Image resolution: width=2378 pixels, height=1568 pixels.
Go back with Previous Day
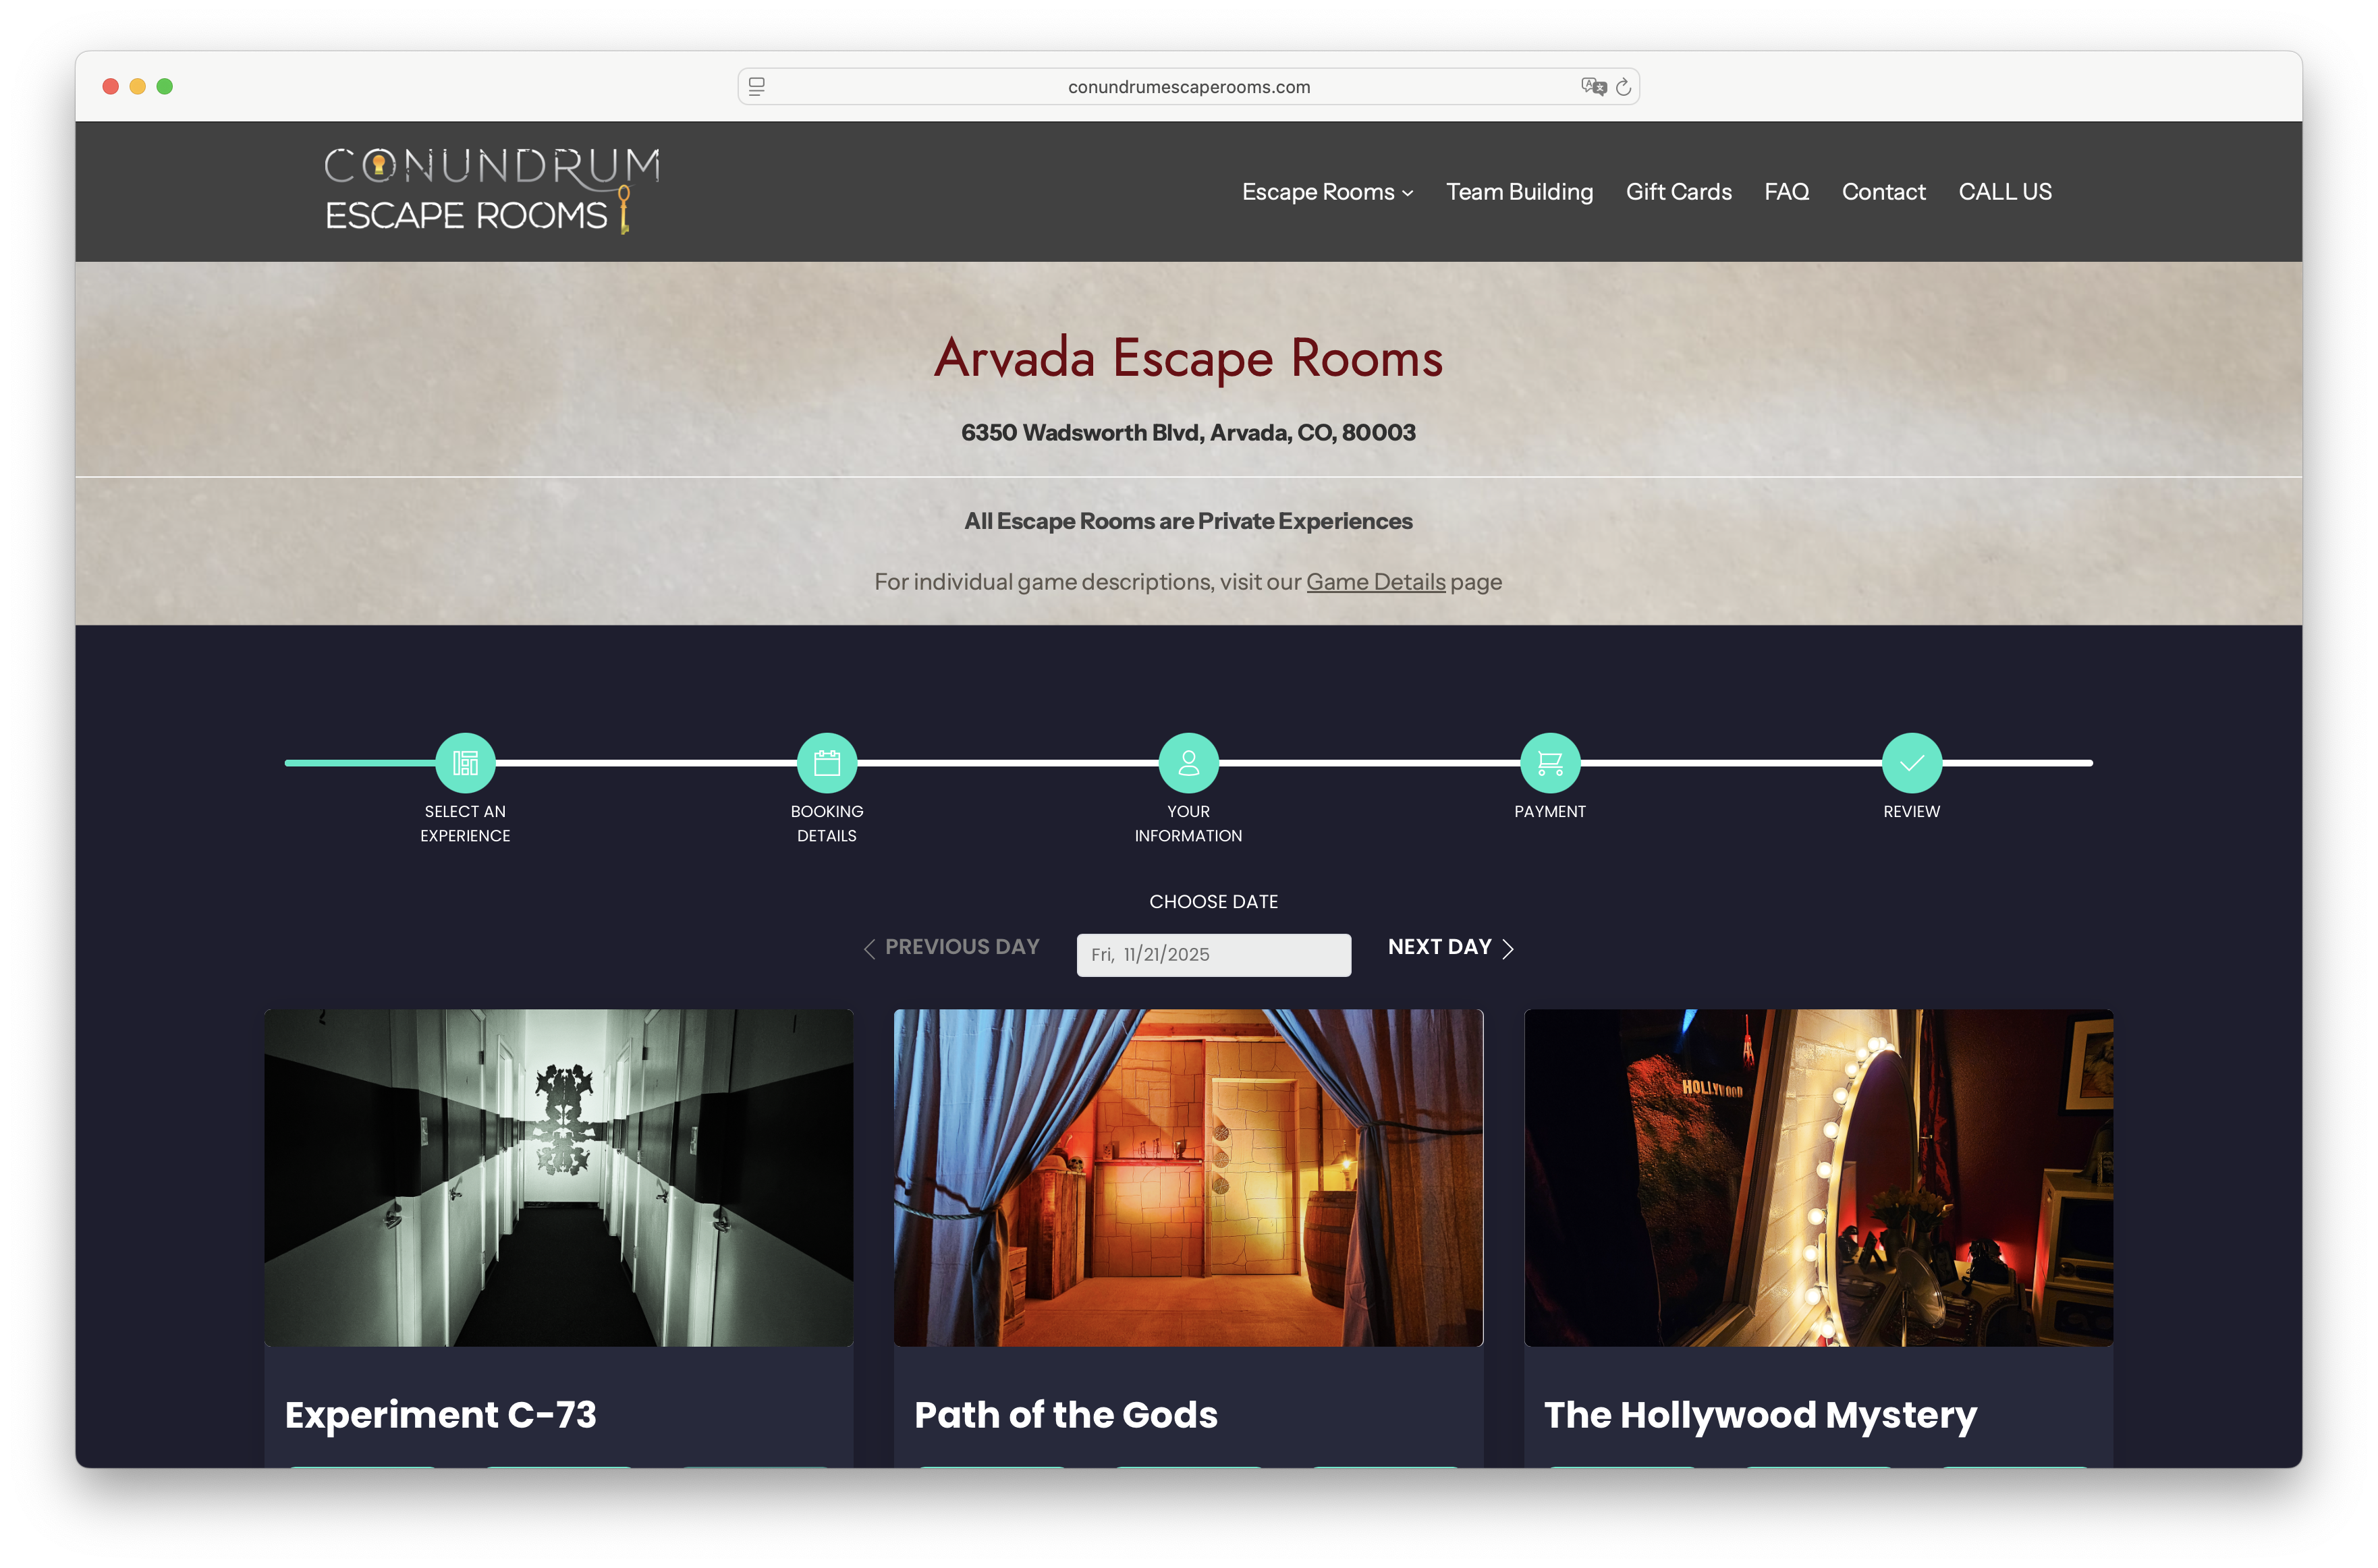tap(951, 946)
